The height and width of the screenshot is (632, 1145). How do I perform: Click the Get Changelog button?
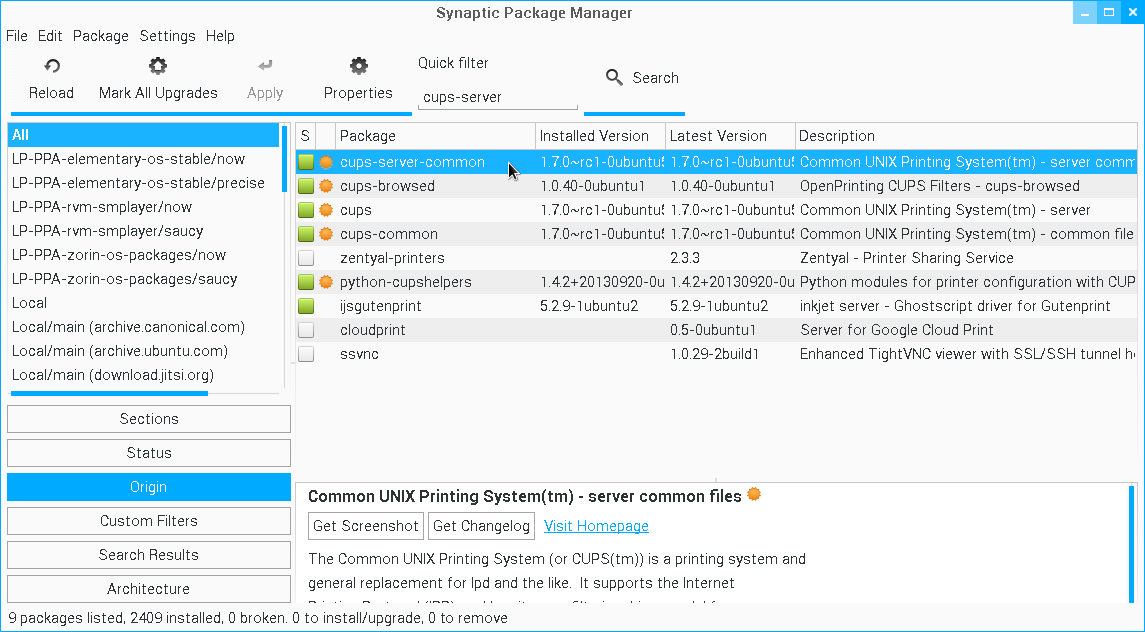481,526
